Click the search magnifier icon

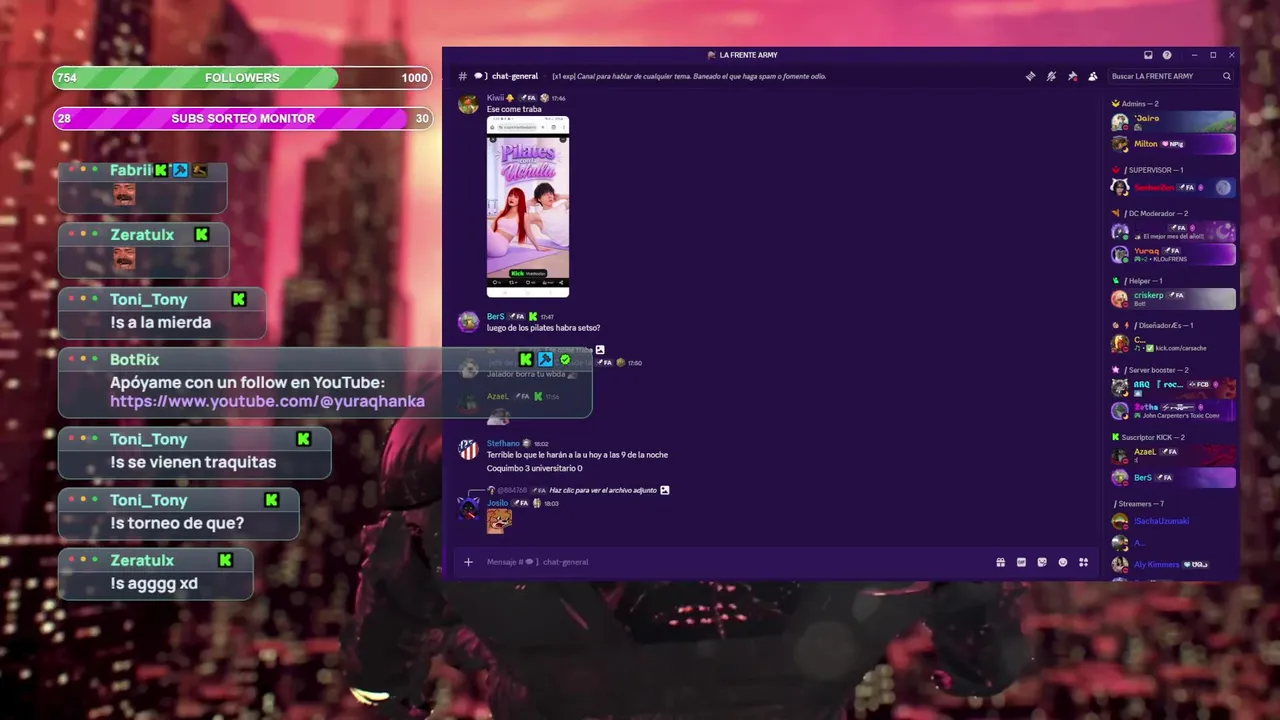[x=1227, y=76]
